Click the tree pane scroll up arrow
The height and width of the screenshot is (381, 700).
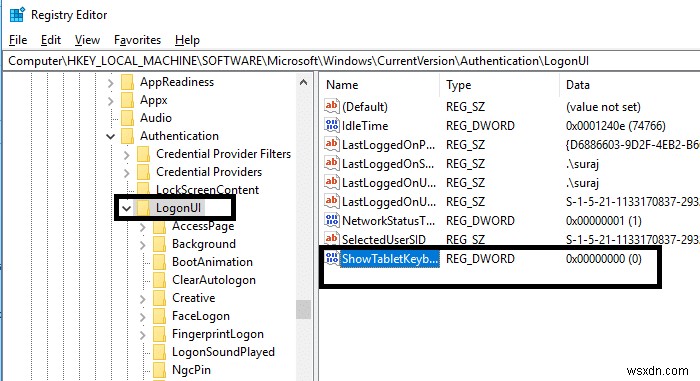pyautogui.click(x=303, y=82)
